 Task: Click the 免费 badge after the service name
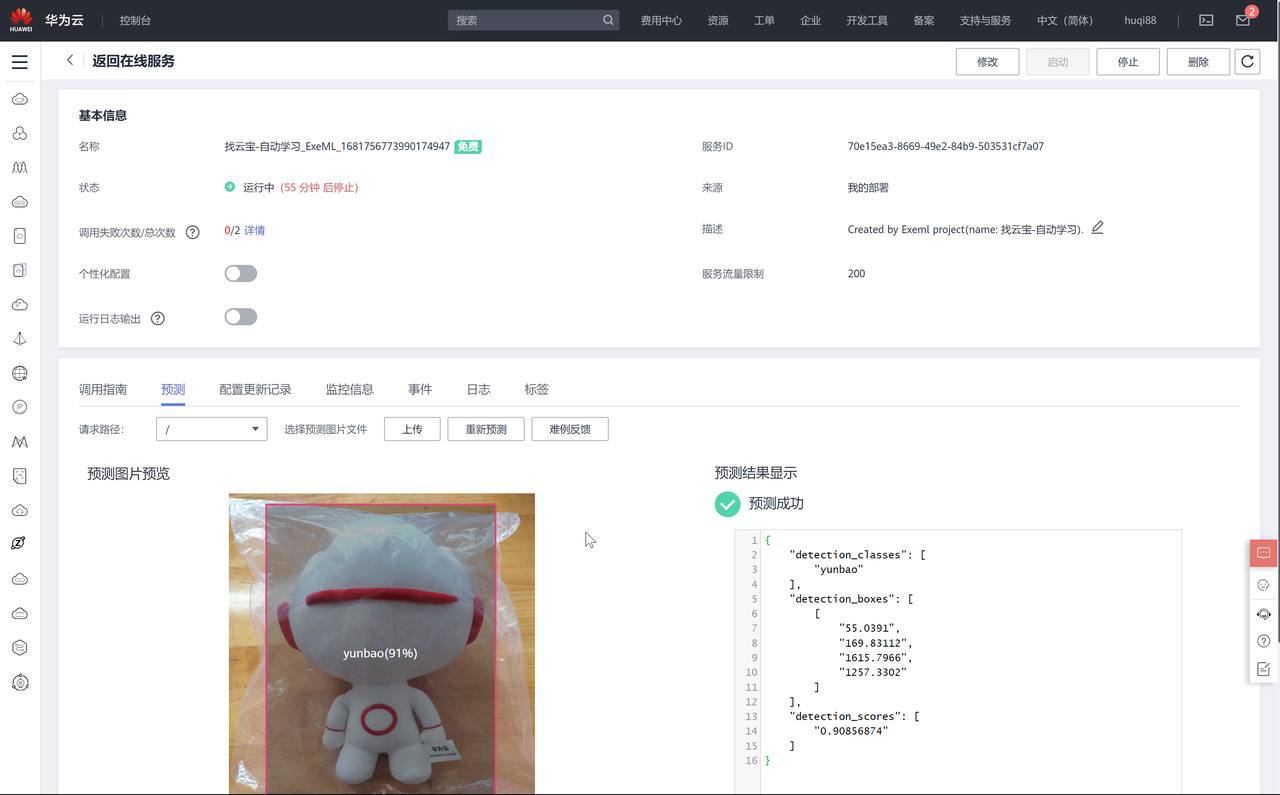click(x=468, y=147)
